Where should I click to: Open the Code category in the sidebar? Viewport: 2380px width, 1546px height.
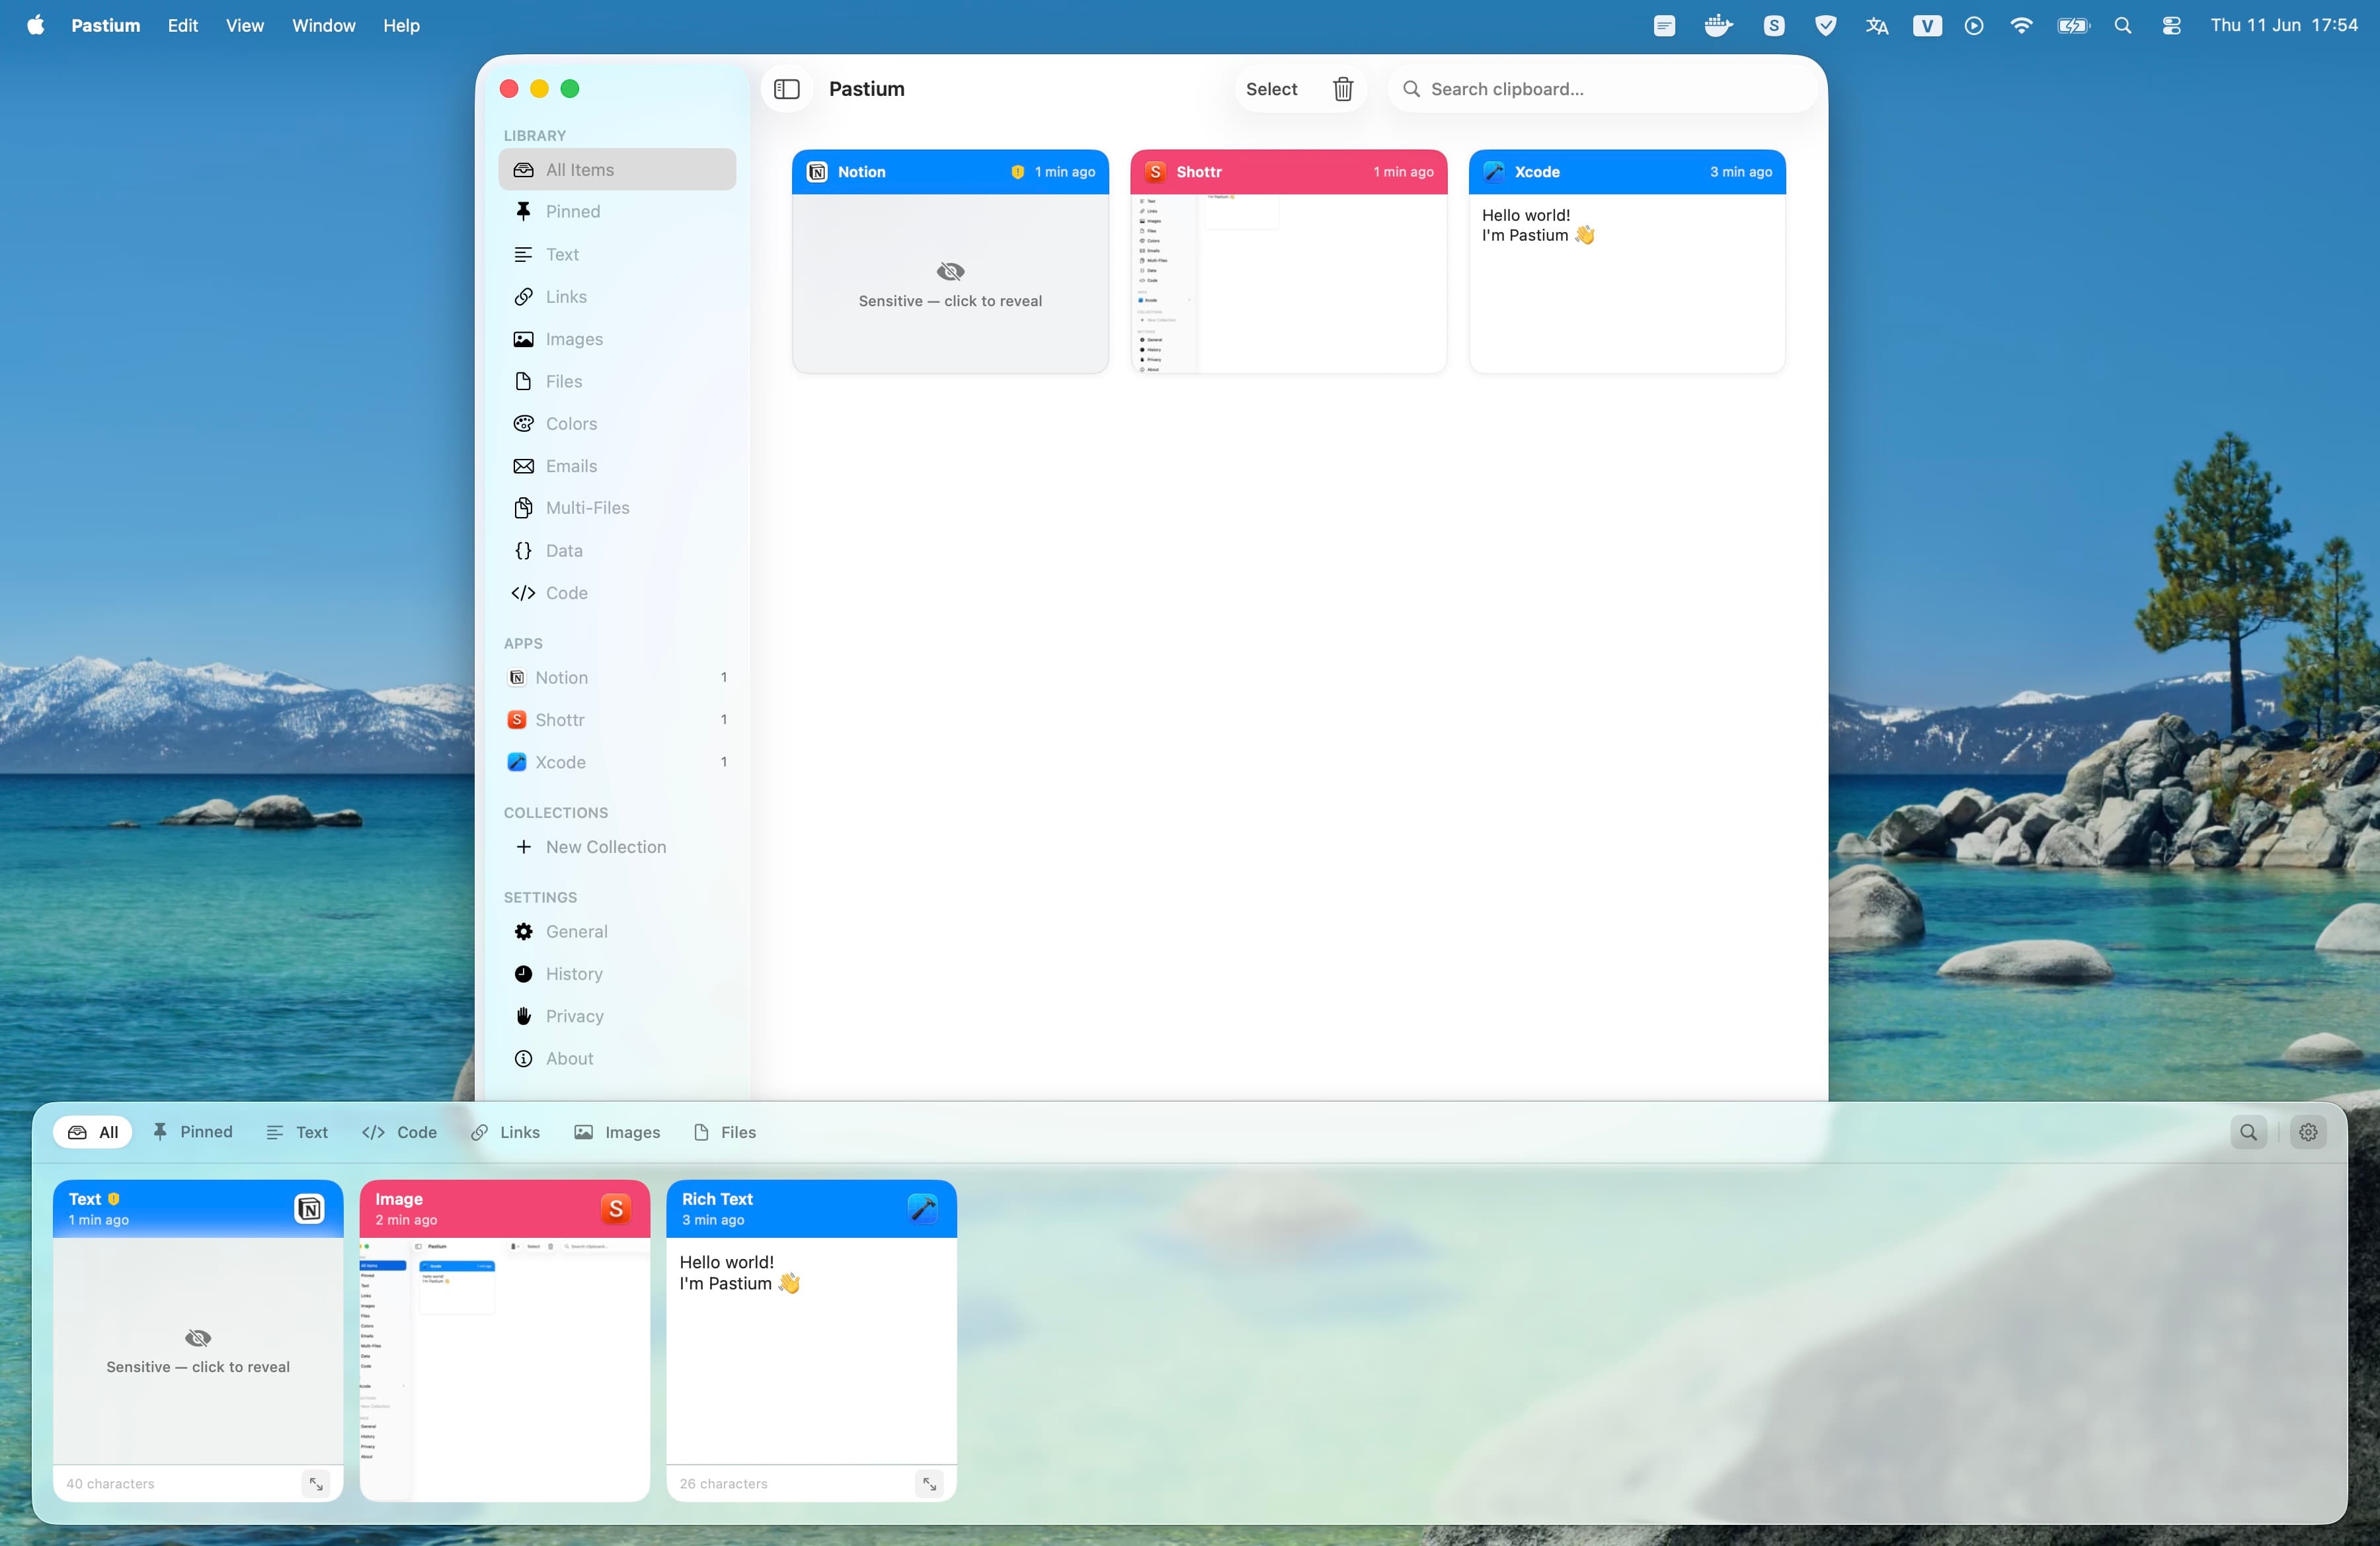click(x=617, y=593)
